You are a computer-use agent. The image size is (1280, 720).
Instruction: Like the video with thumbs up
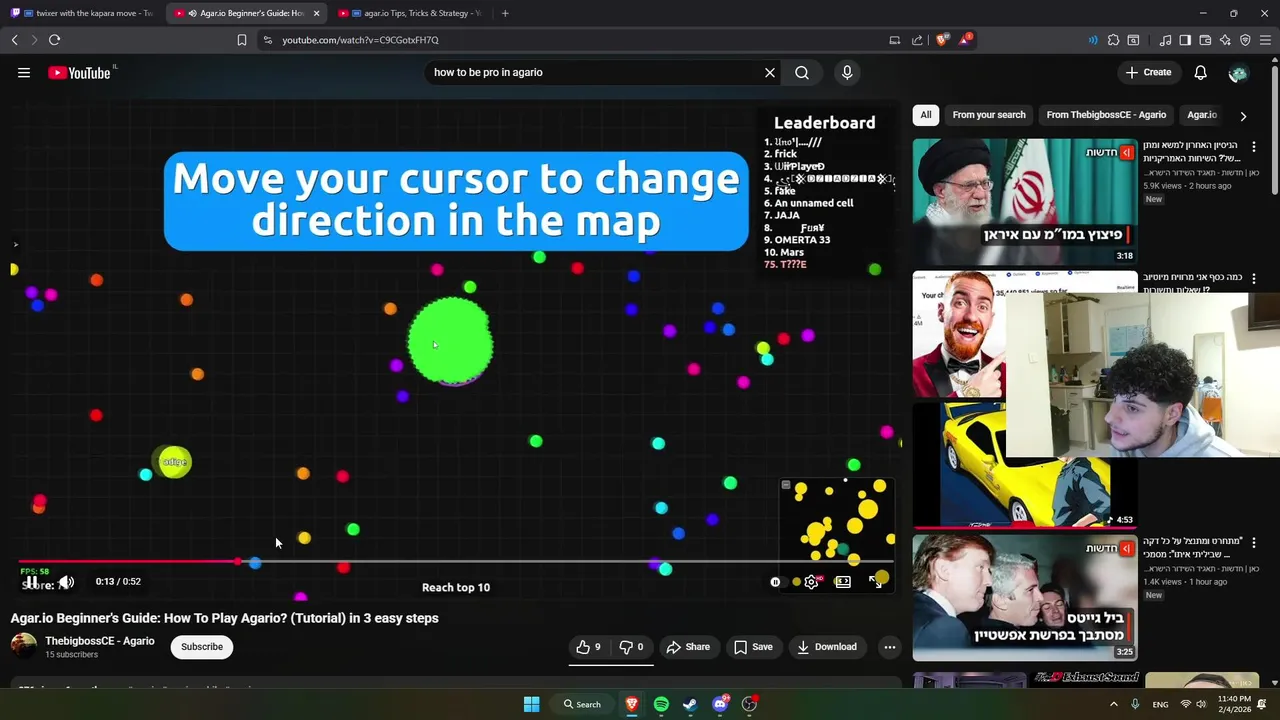point(588,647)
